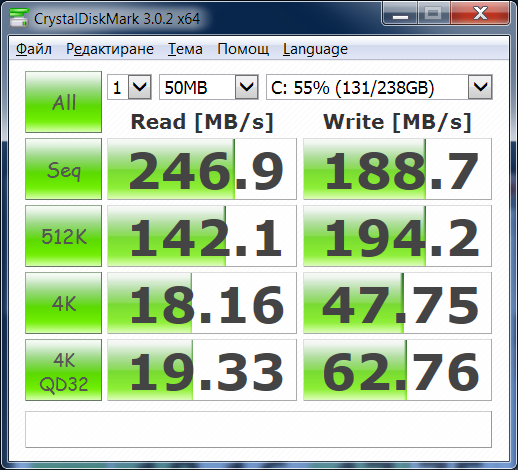Open the Помощ menu
Image resolution: width=518 pixels, height=470 pixels.
(x=243, y=49)
